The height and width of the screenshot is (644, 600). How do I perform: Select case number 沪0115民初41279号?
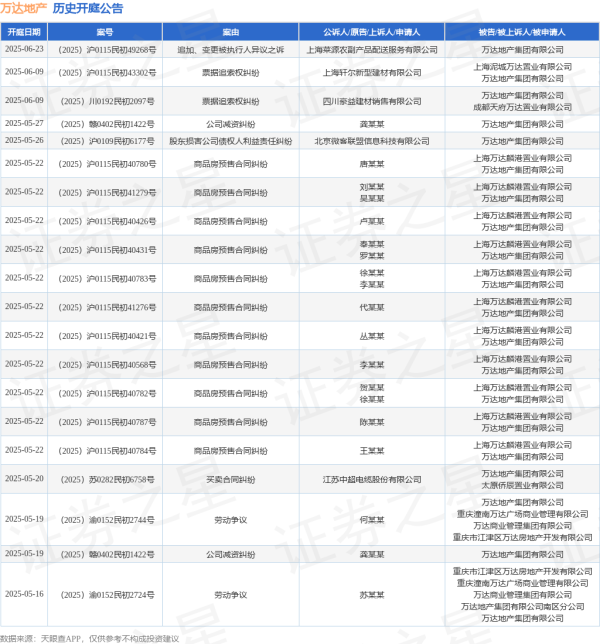pyautogui.click(x=107, y=193)
